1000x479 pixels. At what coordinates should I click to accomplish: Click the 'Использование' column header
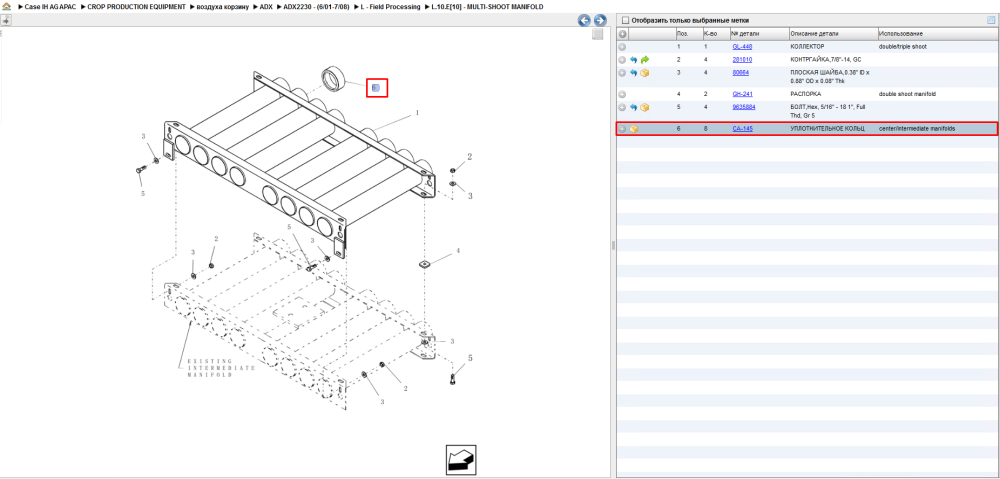[936, 33]
